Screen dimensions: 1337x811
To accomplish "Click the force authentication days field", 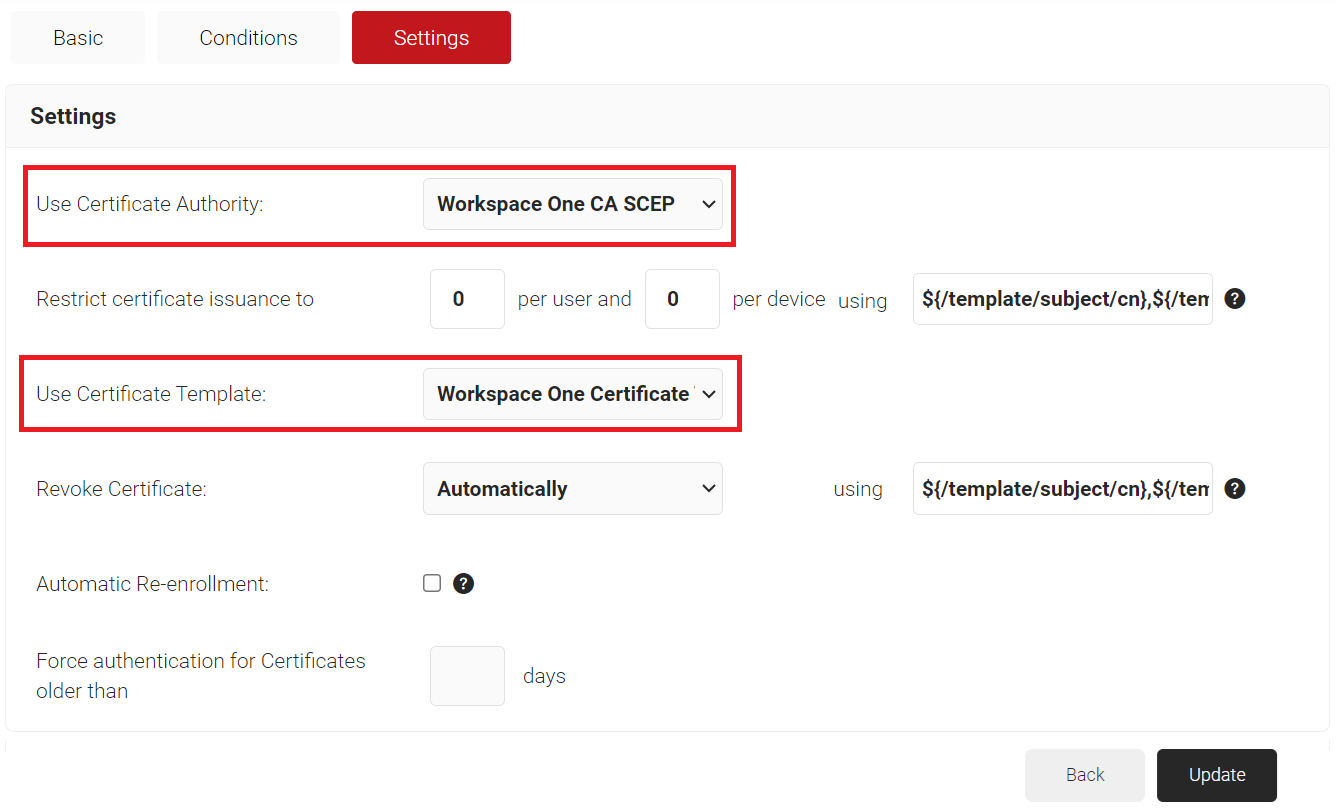I will click(467, 676).
